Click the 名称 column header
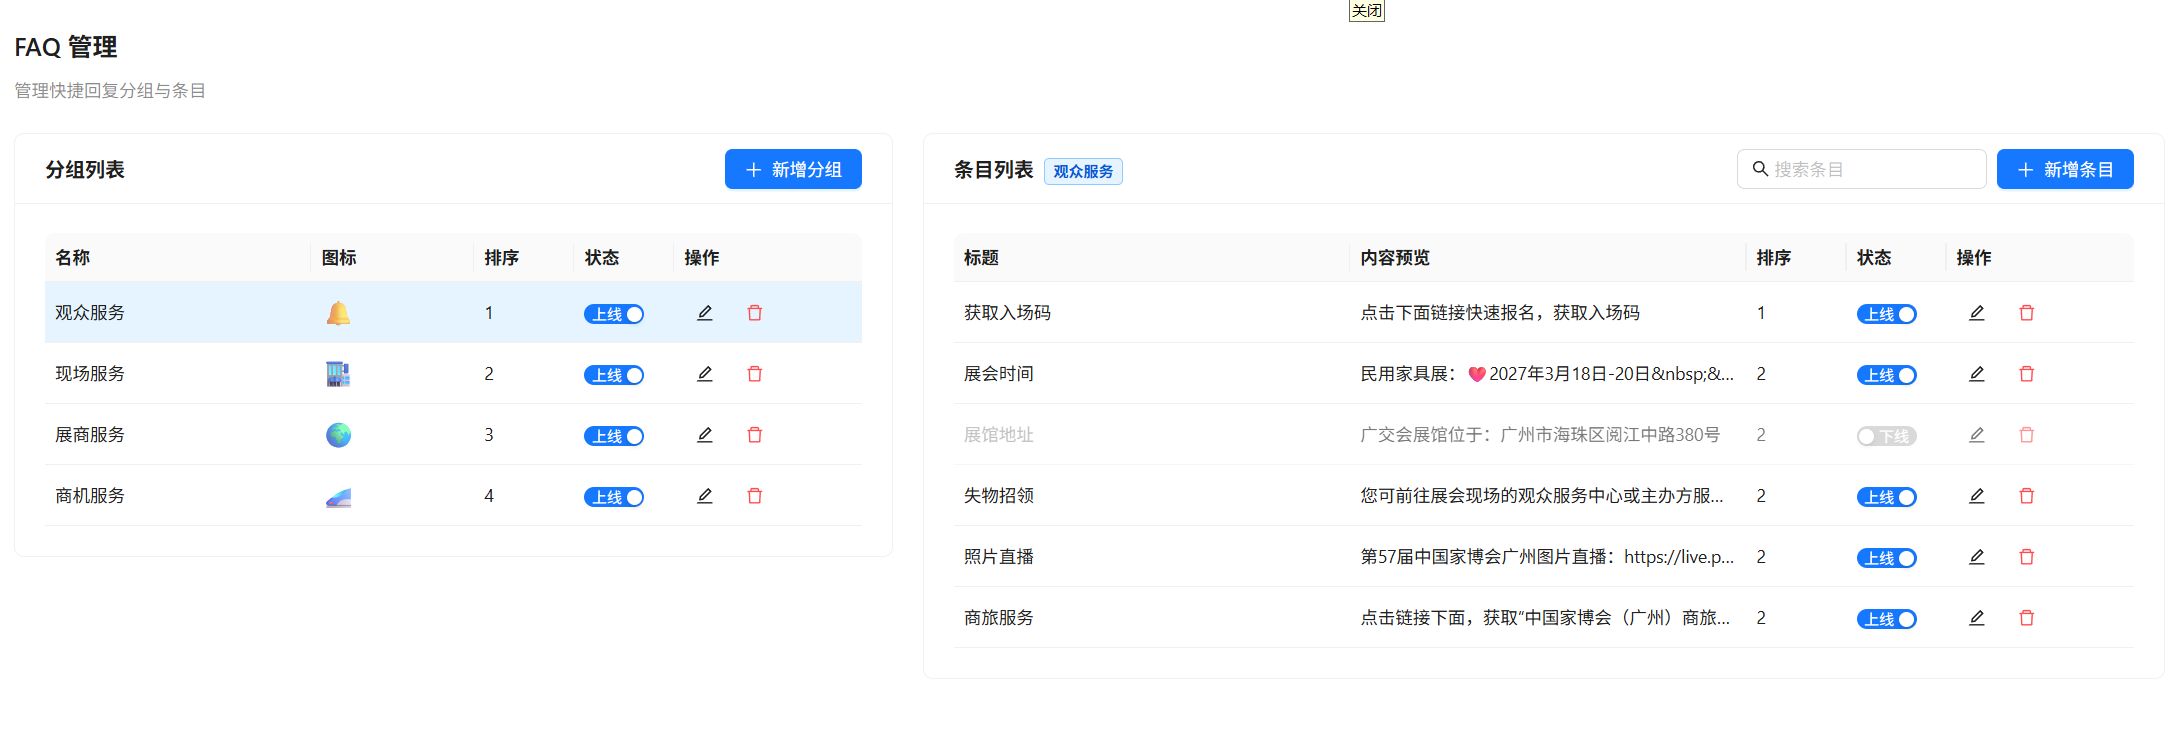 tap(72, 258)
